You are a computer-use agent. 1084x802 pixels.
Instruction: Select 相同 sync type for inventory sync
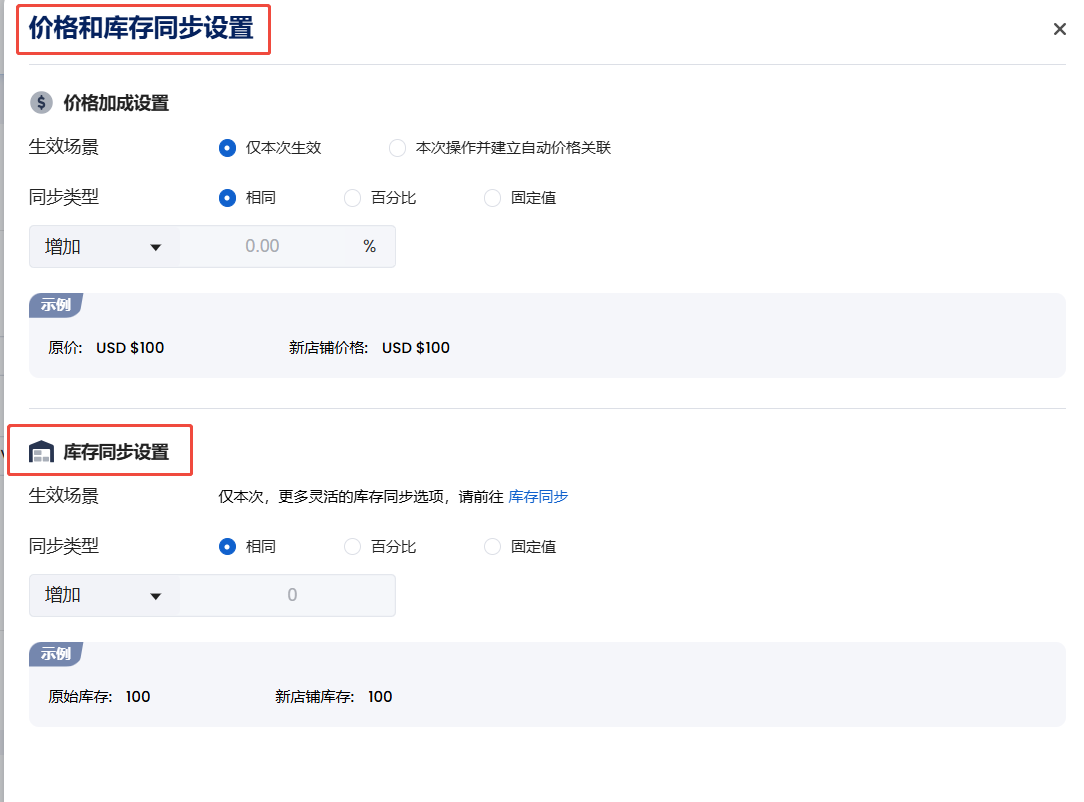coord(227,547)
